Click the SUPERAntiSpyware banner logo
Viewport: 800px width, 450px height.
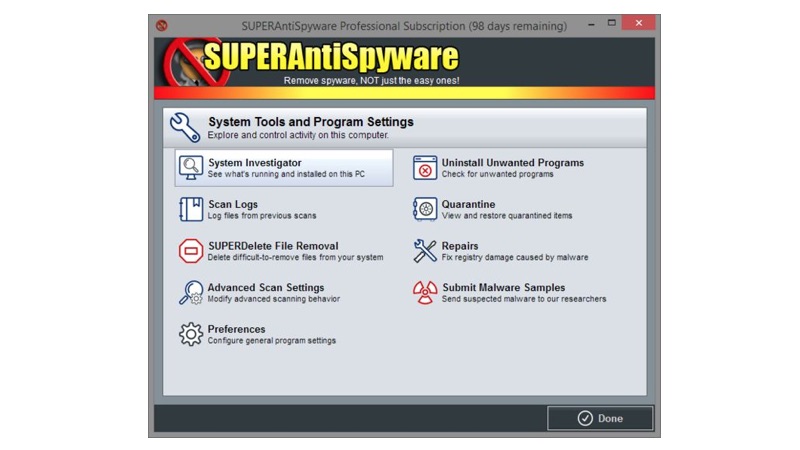click(310, 62)
